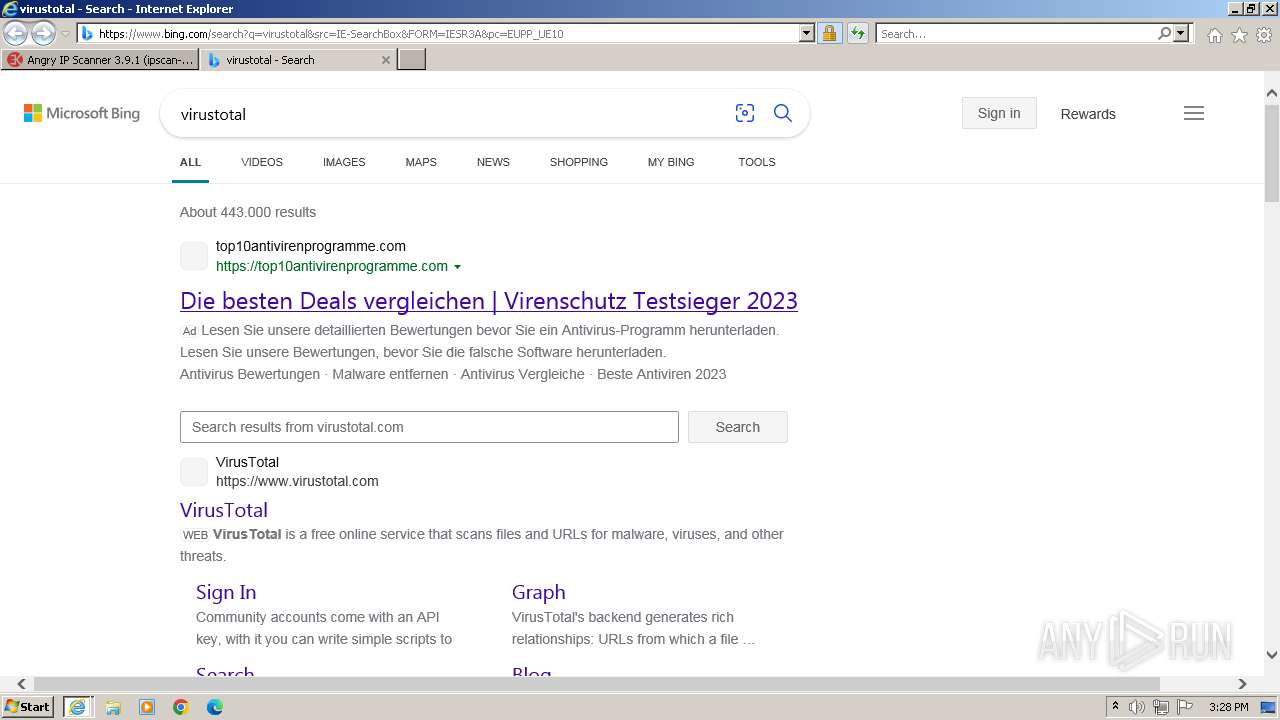Open the Die besten Deals vergleichen ad link

pos(489,301)
